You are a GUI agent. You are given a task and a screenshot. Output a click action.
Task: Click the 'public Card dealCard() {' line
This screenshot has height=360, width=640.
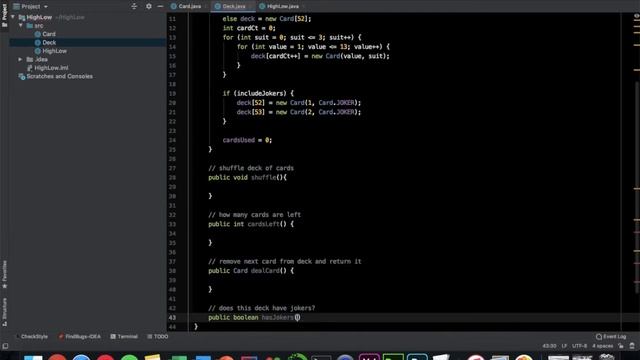pyautogui.click(x=251, y=271)
